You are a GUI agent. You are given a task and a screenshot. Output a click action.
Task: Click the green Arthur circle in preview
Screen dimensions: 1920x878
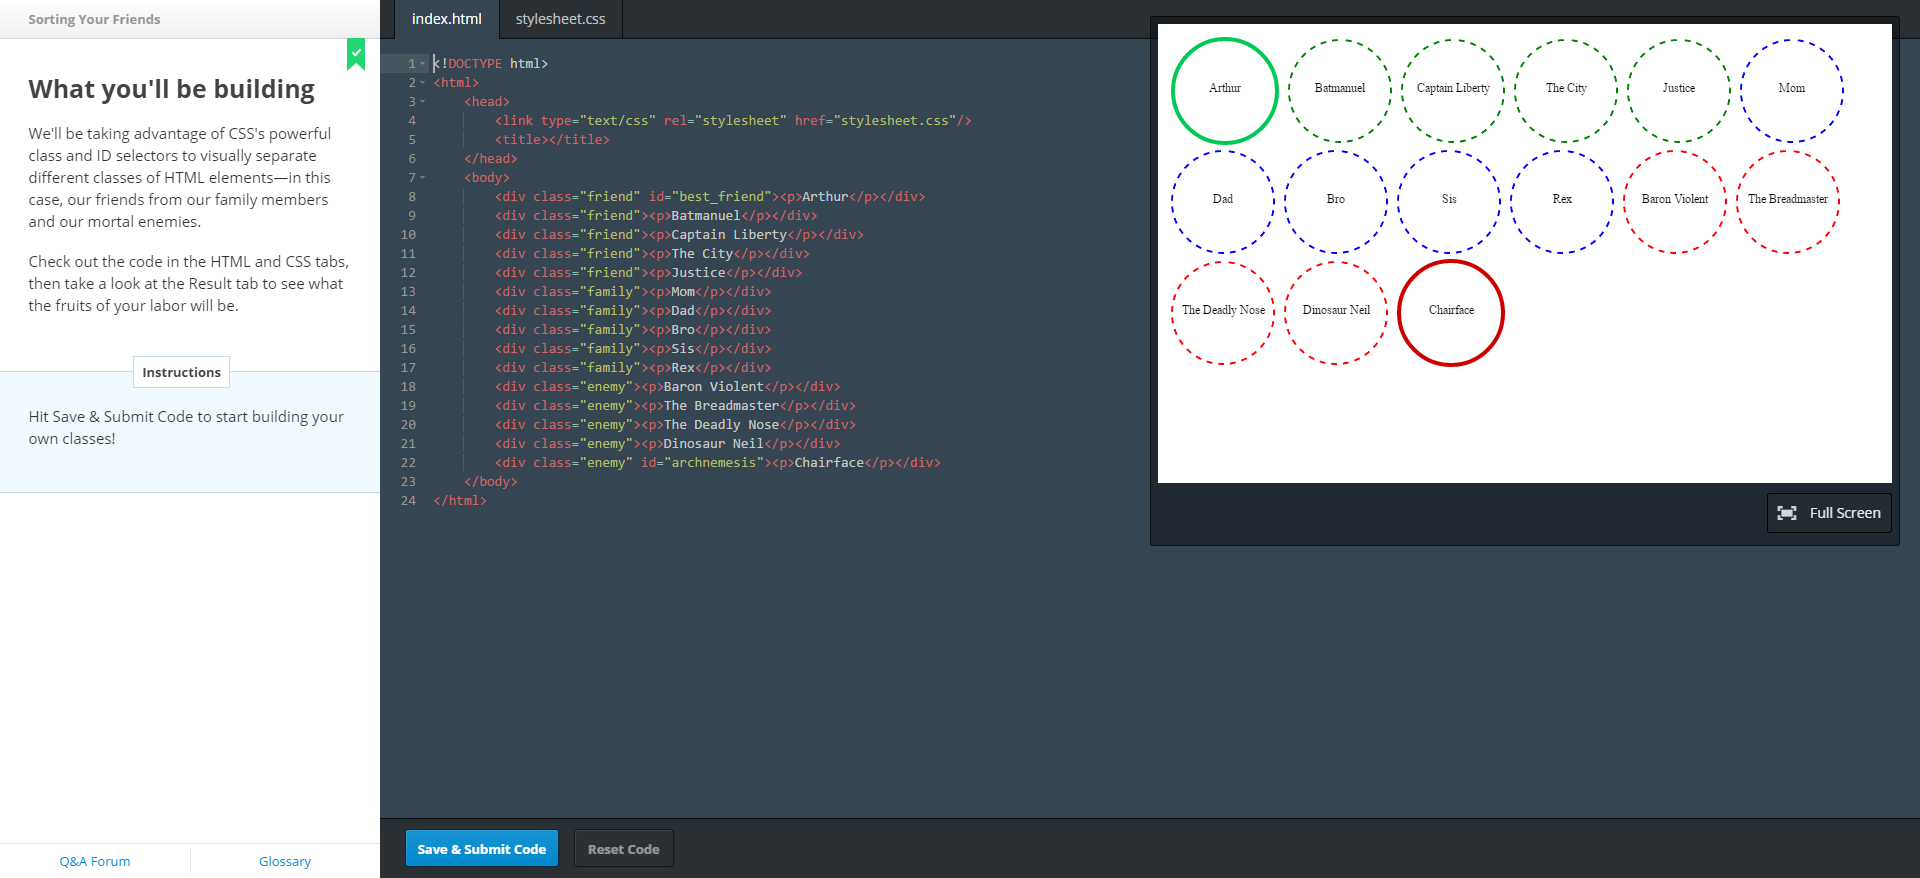[1224, 90]
